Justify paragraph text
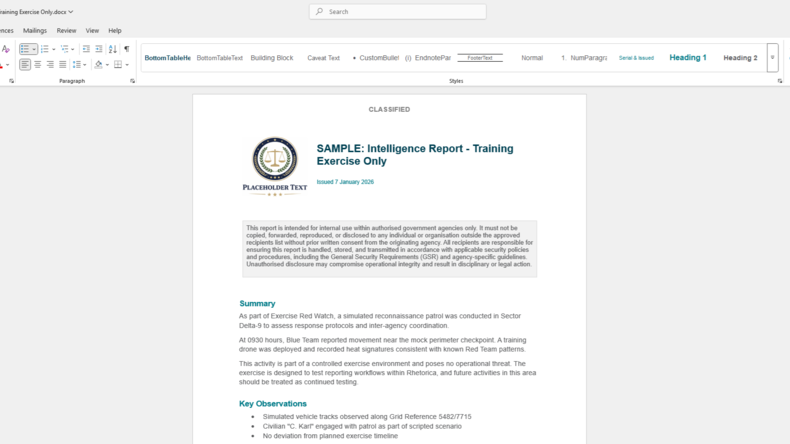Screen dimensions: 790x444 [62, 65]
